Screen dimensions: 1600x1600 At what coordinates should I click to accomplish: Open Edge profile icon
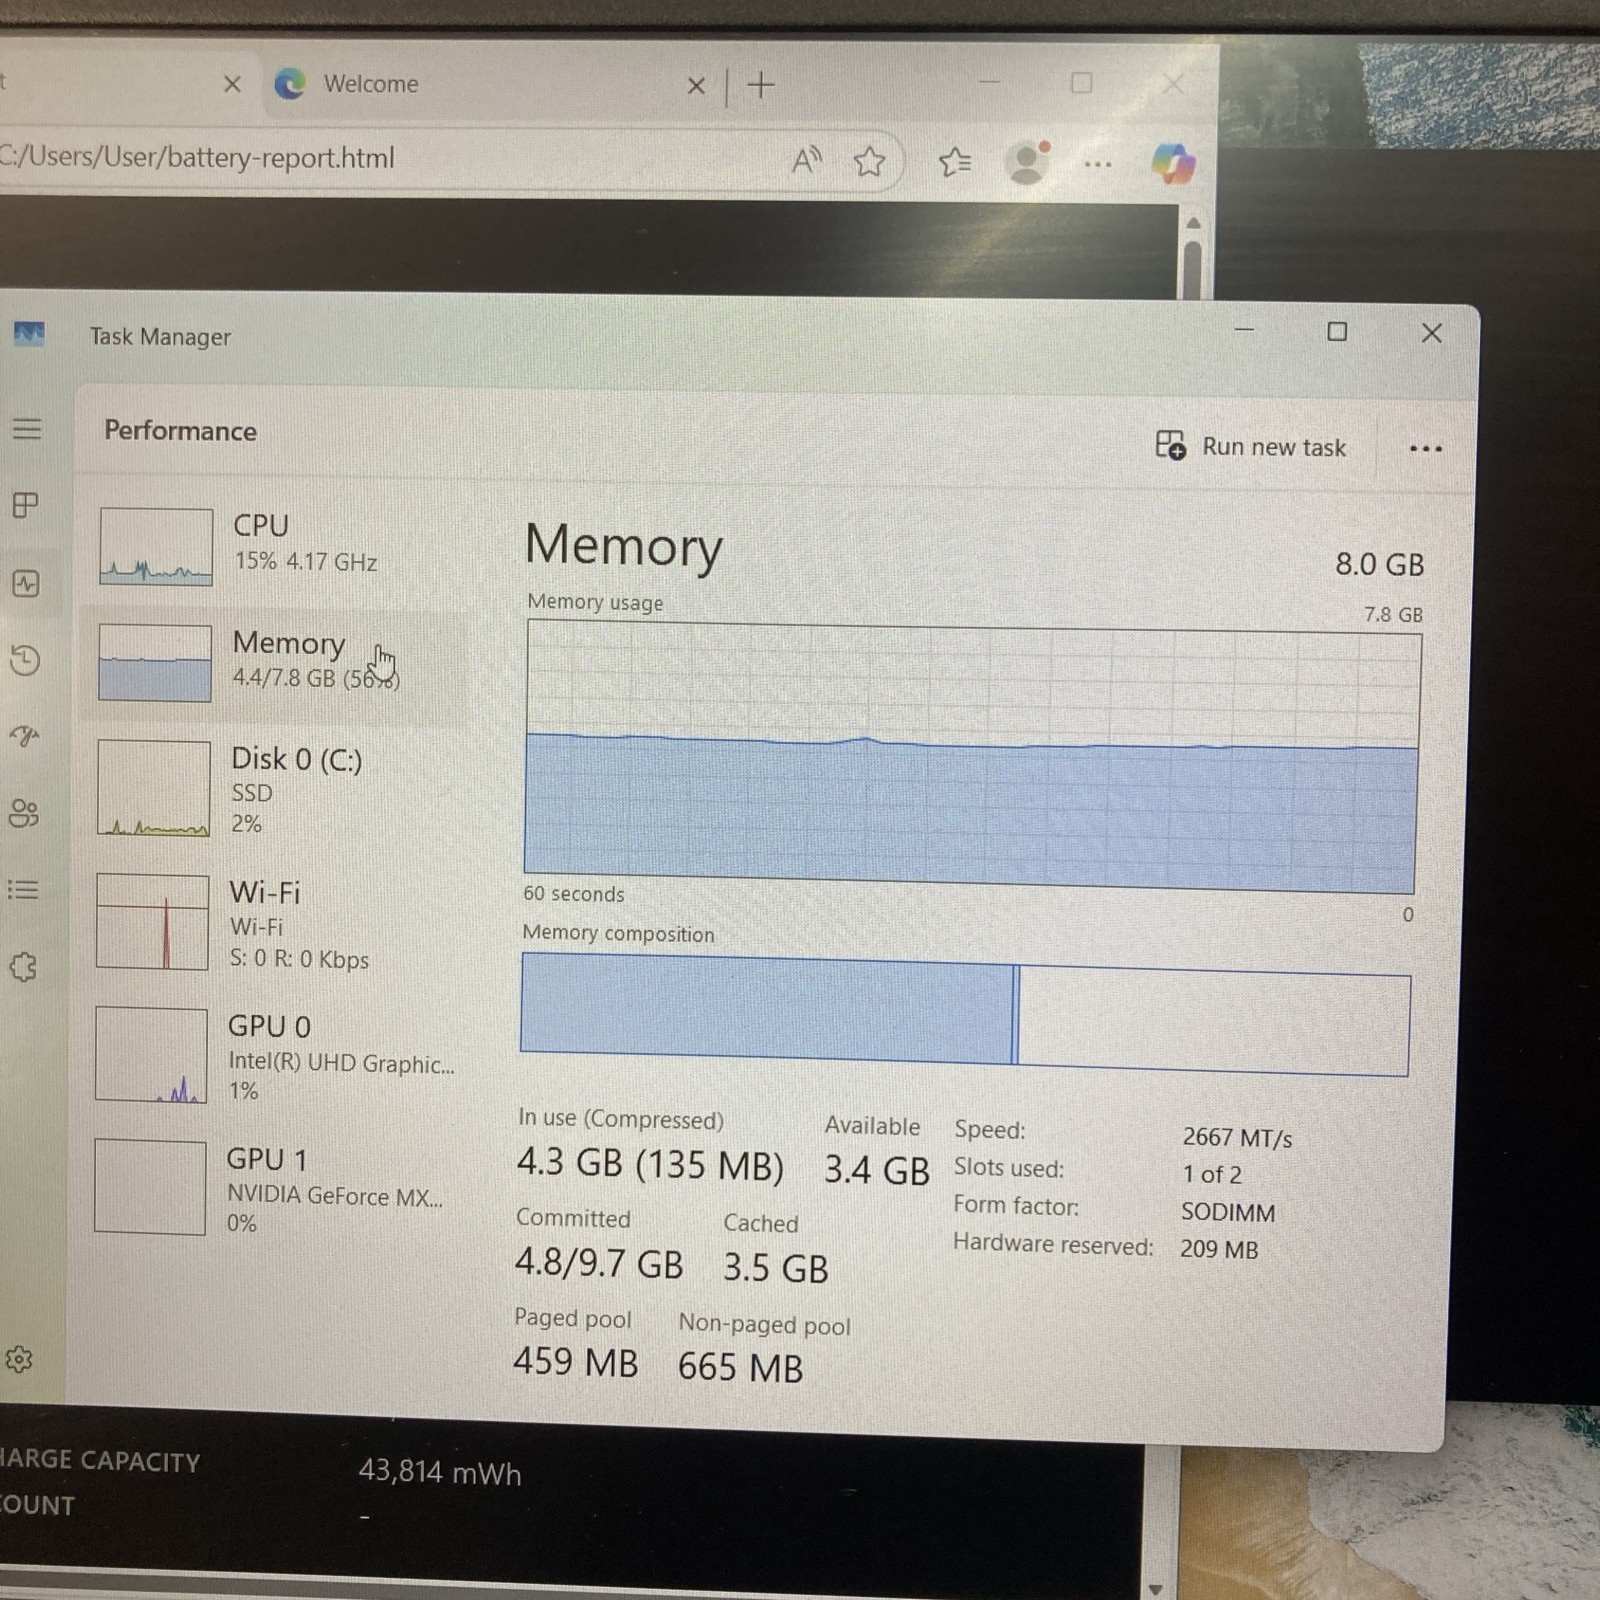[1029, 163]
